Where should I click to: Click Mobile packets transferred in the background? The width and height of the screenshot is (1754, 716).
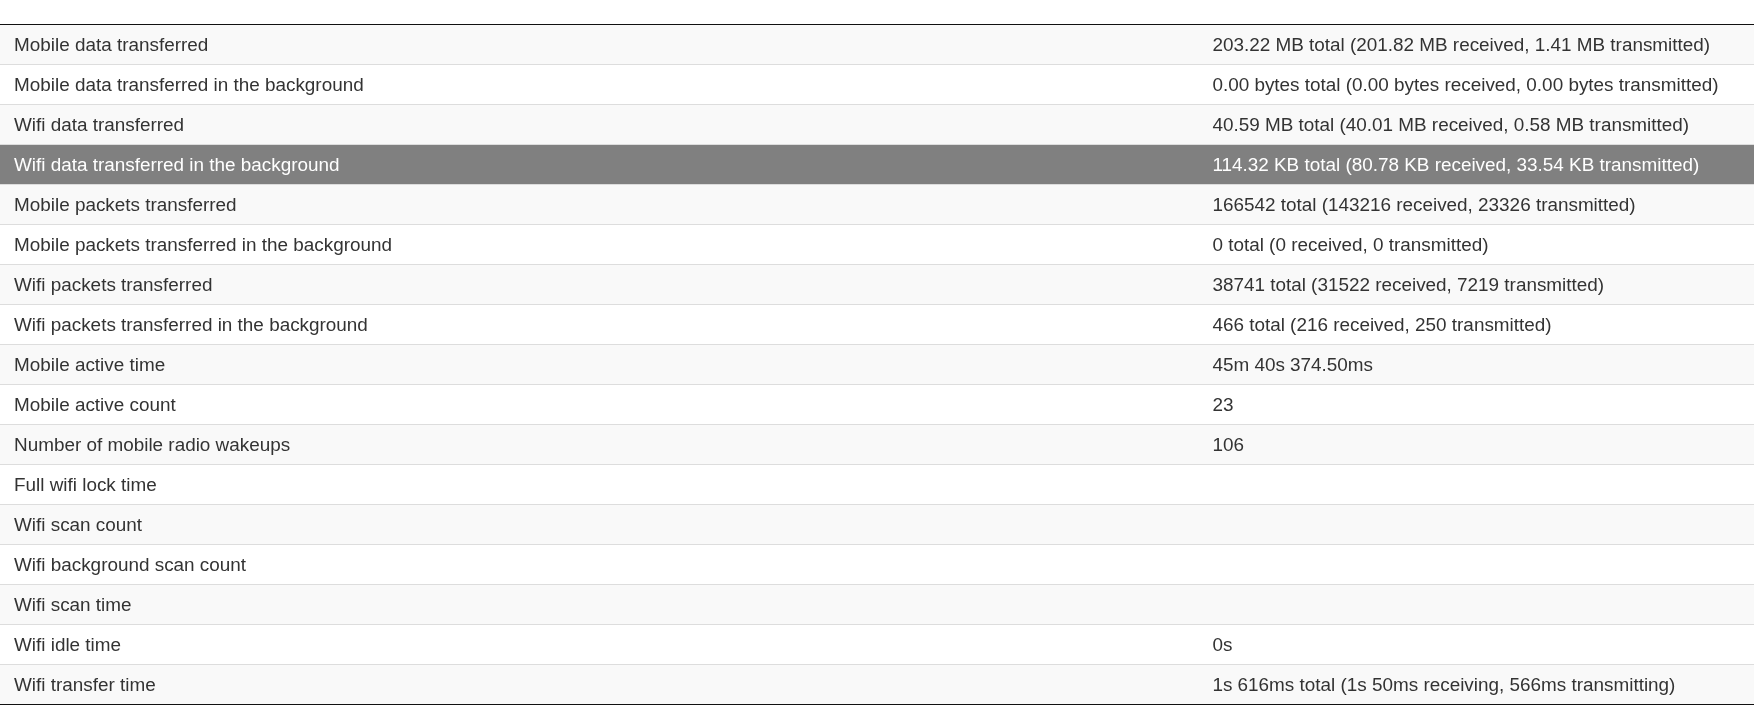click(203, 245)
